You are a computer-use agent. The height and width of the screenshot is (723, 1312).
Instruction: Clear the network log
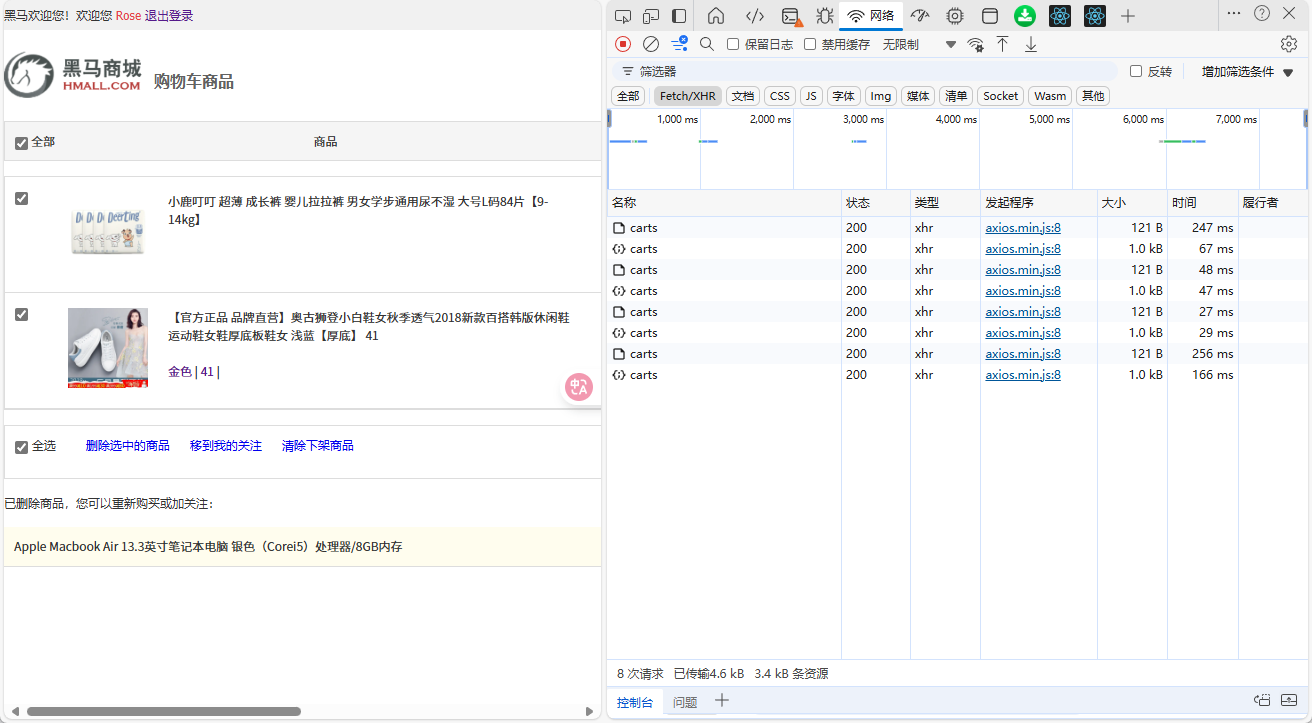651,44
